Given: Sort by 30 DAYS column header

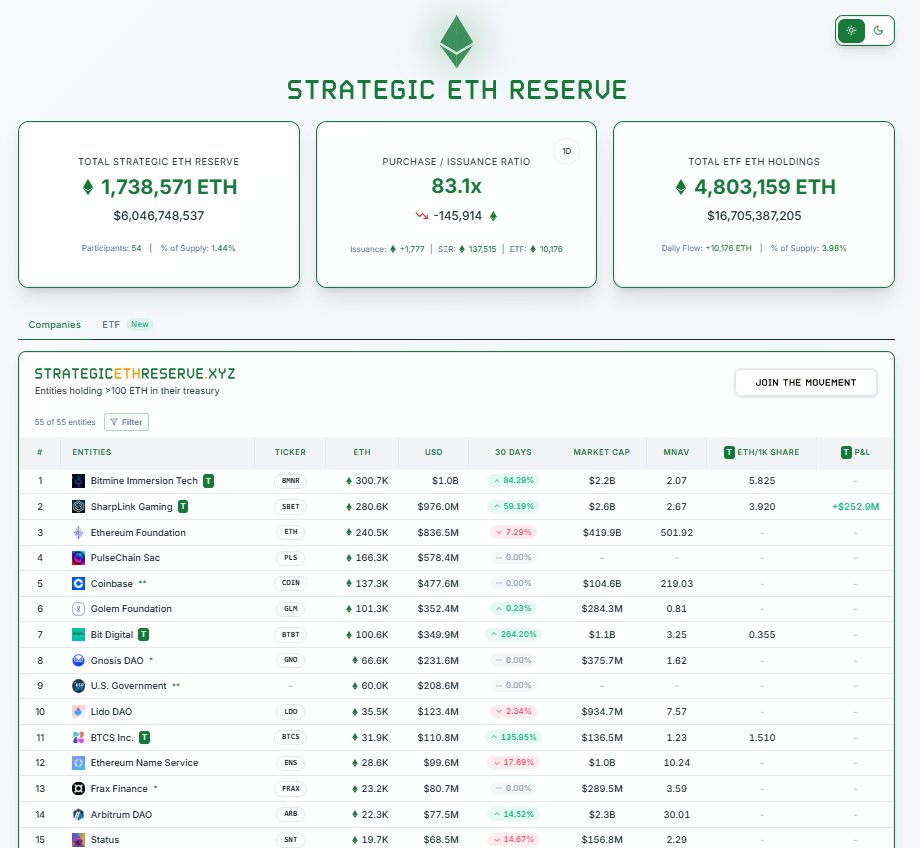Looking at the screenshot, I should tap(513, 452).
